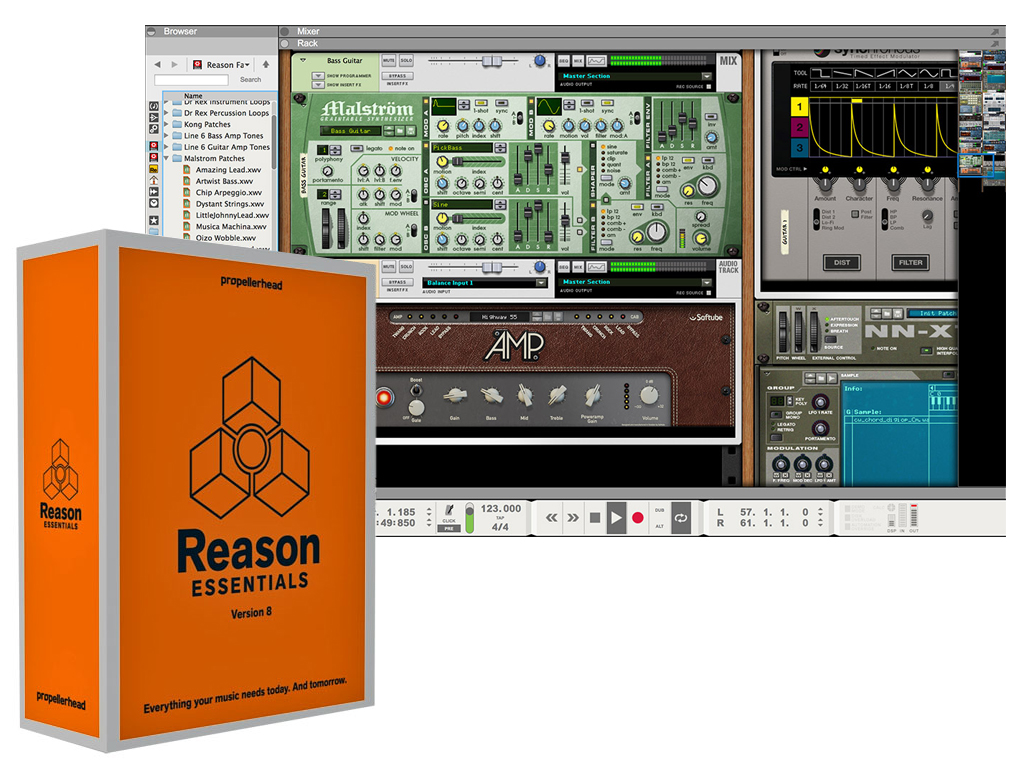This screenshot has height=768, width=1024.
Task: Click the Fast Forward double-arrow button
Action: pos(573,518)
